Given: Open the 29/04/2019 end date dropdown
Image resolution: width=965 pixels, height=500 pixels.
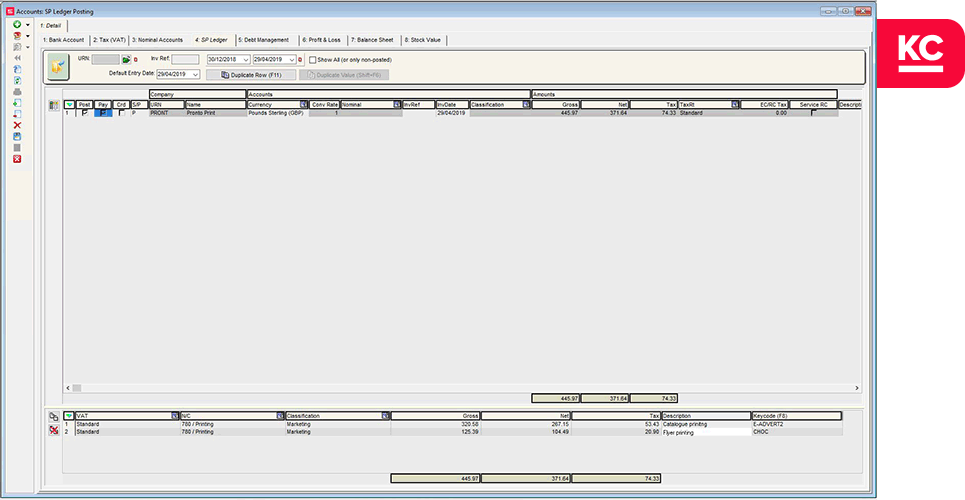Looking at the screenshot, I should pyautogui.click(x=292, y=60).
